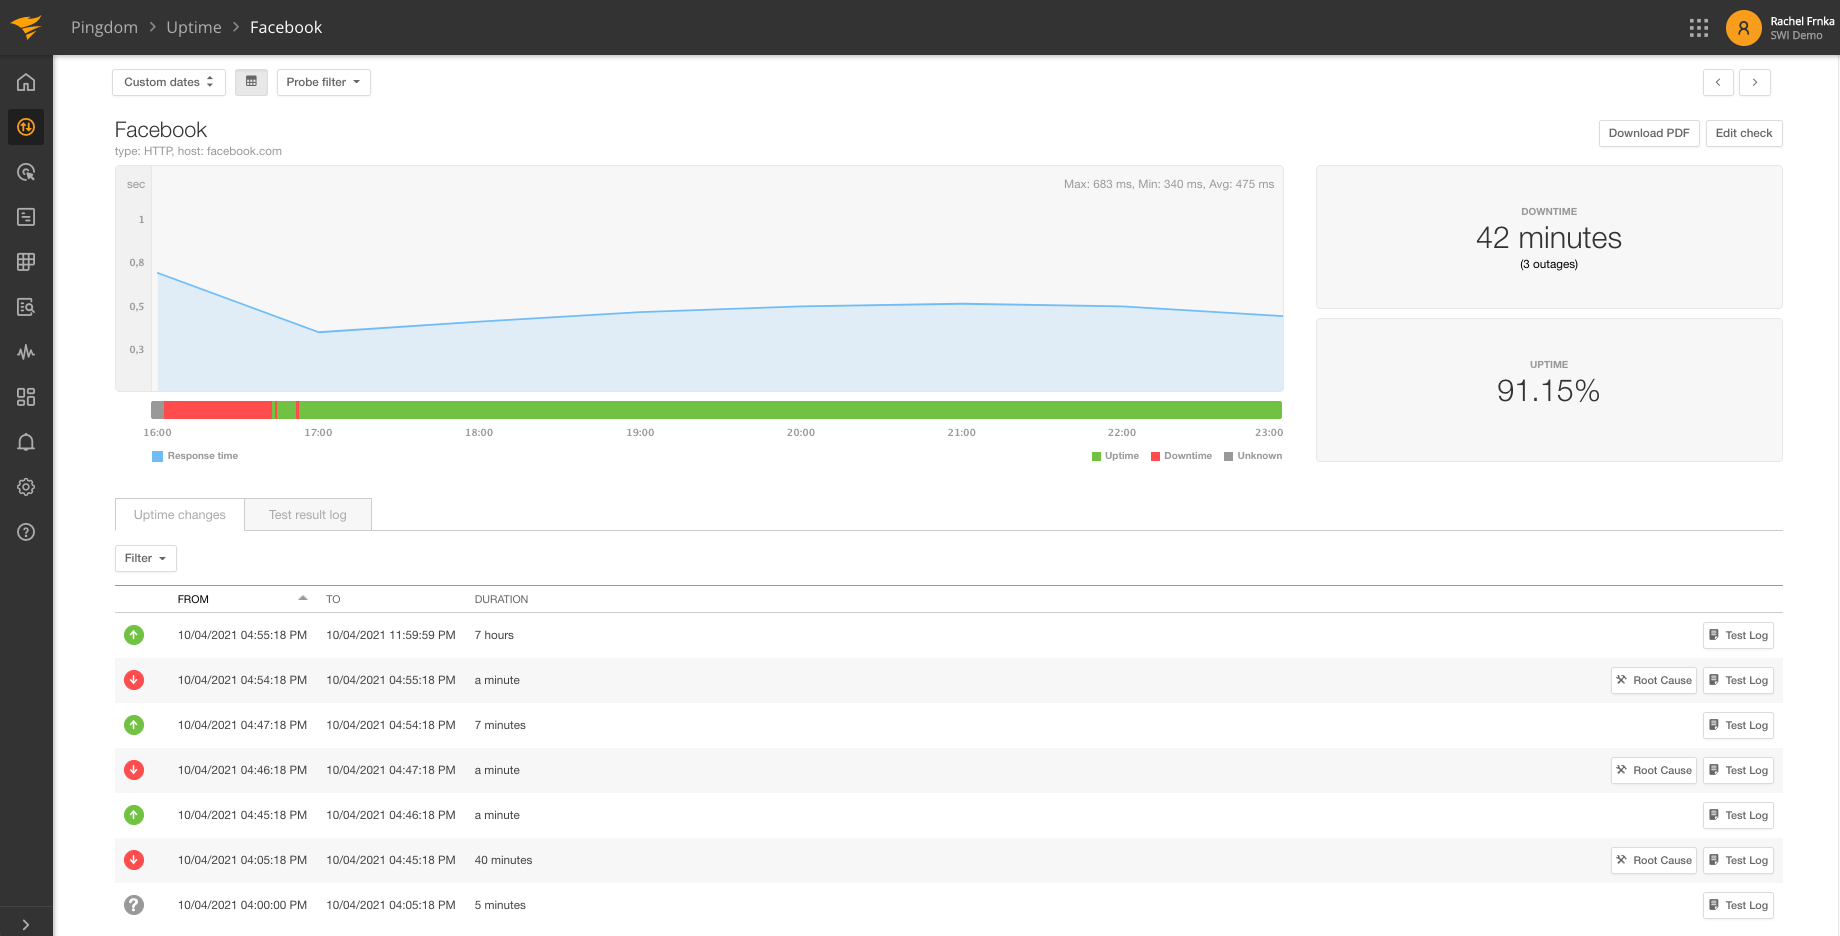Open the table grid sidebar icon
Viewport: 1840px width, 936px height.
pos(26,262)
